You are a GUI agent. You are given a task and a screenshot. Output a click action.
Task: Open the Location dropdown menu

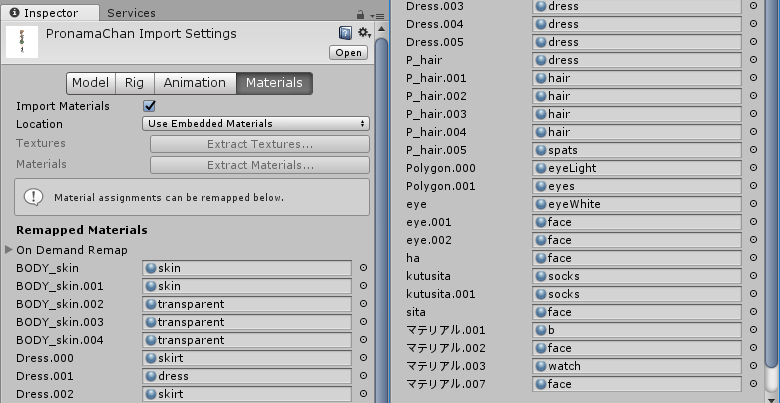256,124
